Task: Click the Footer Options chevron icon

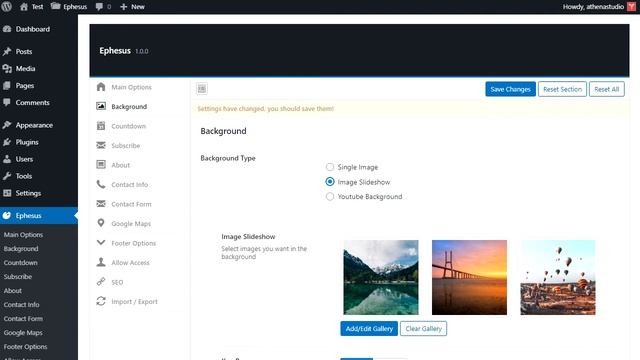Action: pos(101,242)
